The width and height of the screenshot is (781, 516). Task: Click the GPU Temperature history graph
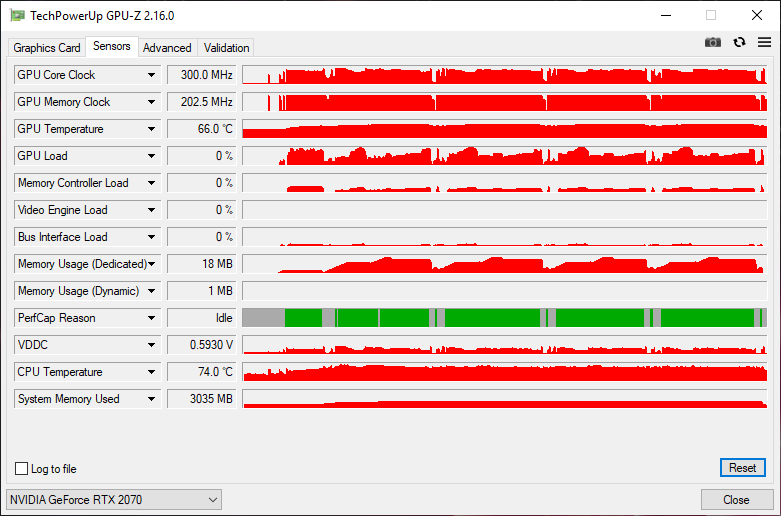point(505,129)
